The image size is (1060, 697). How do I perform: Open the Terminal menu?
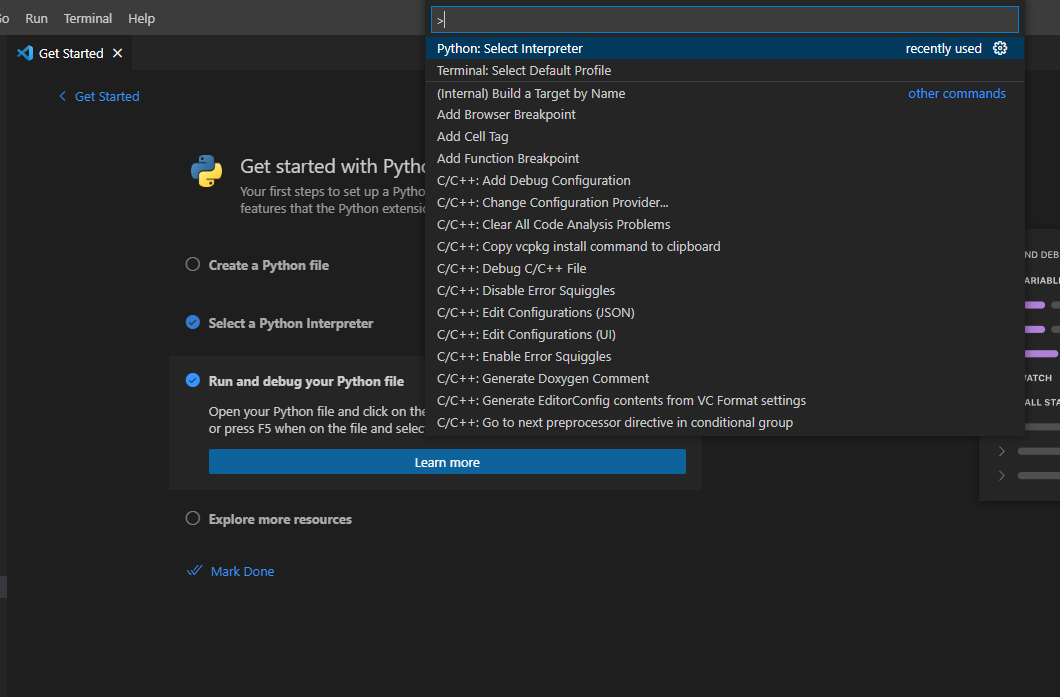pyautogui.click(x=88, y=18)
